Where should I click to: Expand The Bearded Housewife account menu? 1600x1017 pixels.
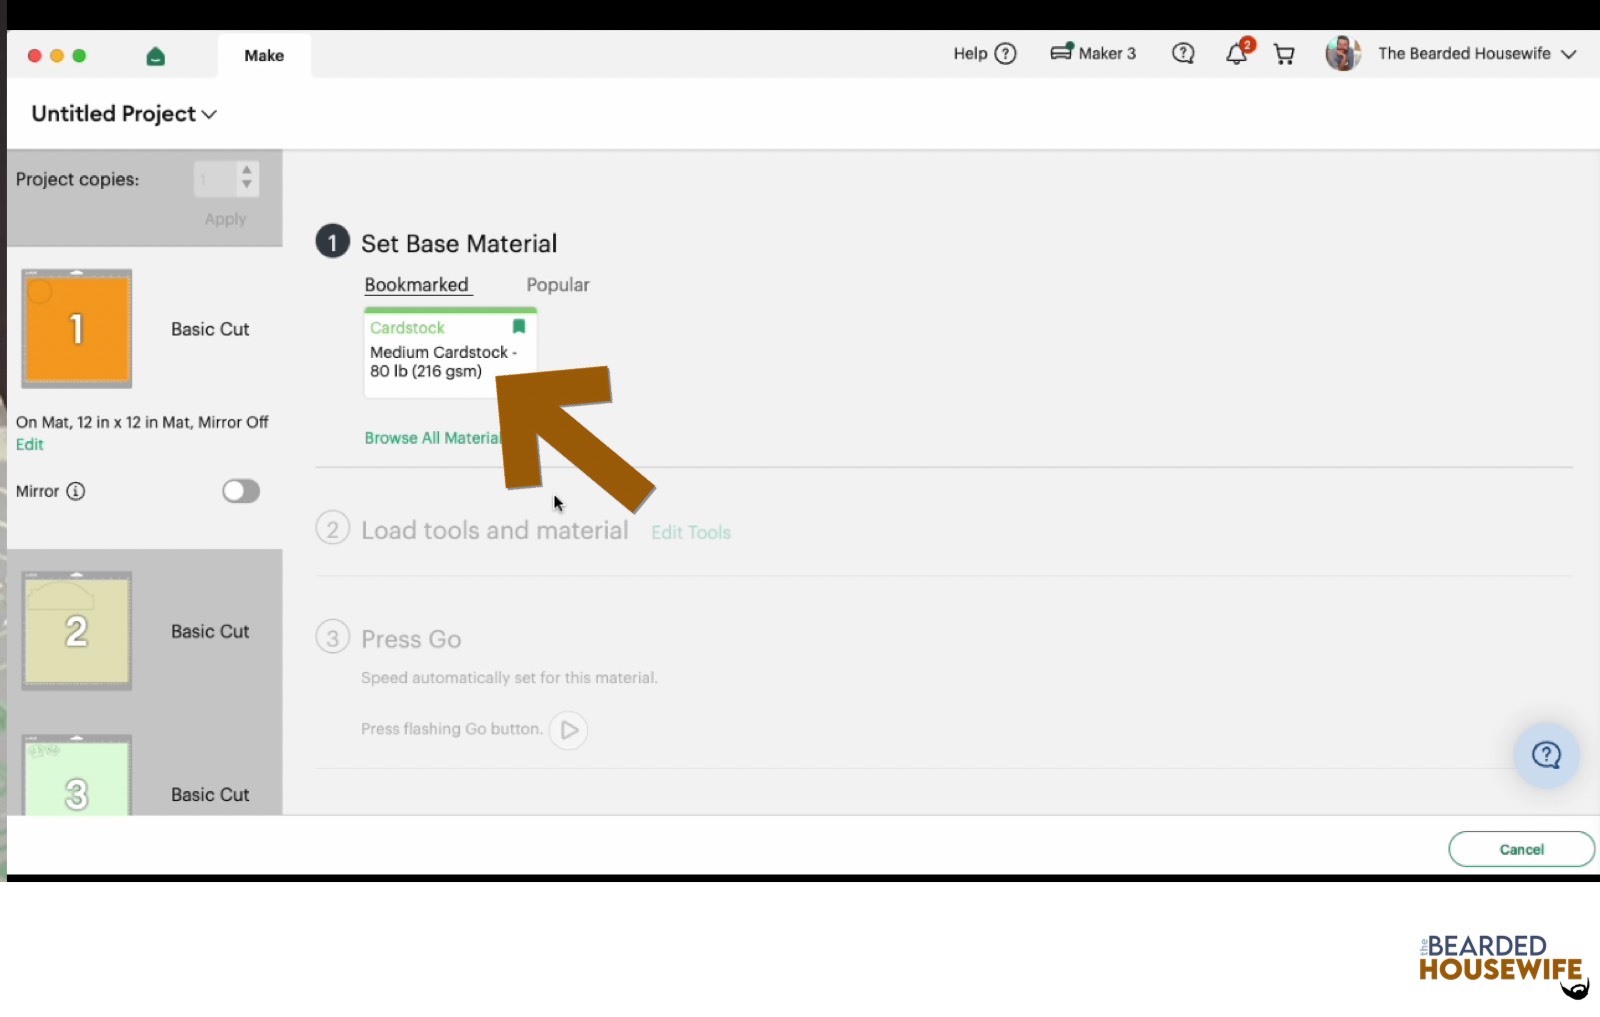pos(1477,54)
